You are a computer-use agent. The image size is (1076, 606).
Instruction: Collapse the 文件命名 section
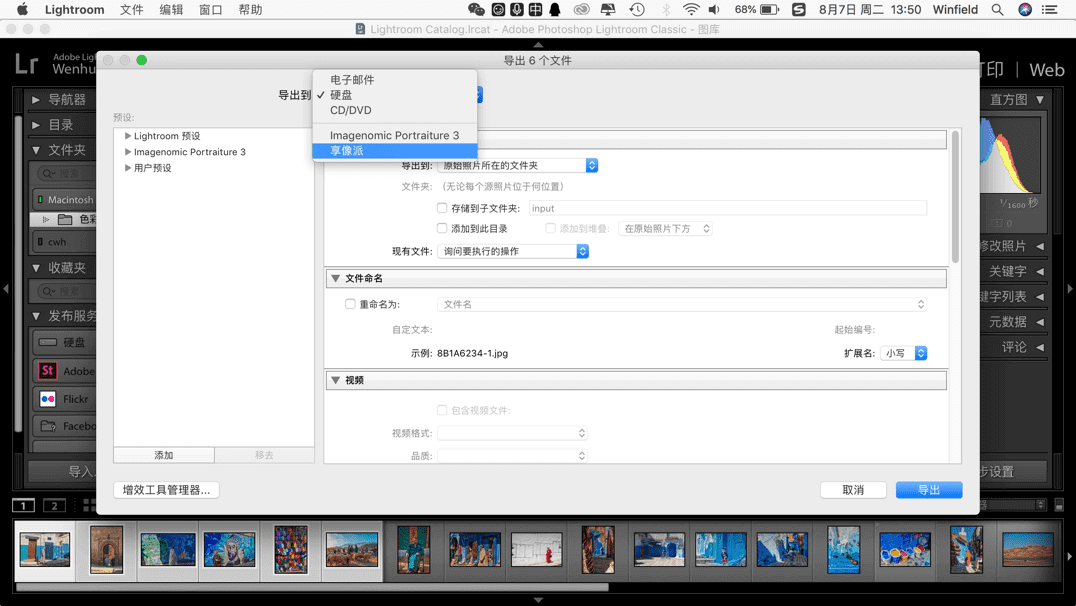[336, 279]
